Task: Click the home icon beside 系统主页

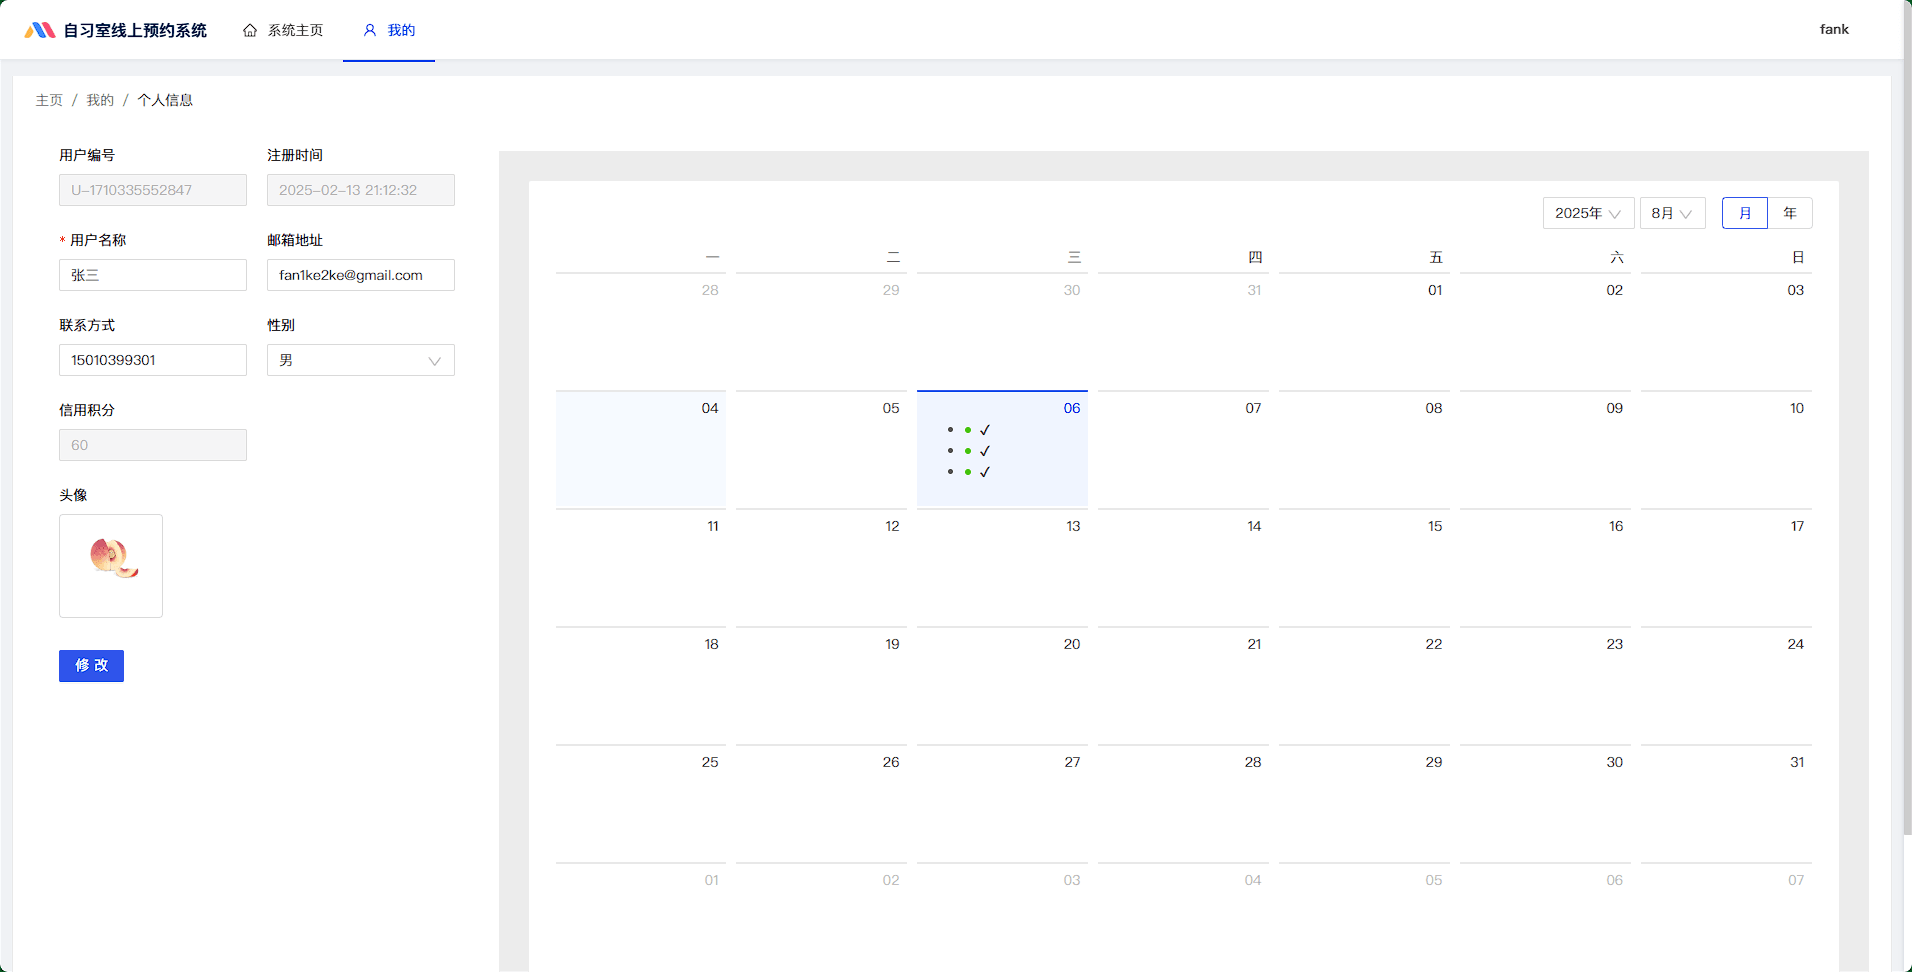Action: click(x=250, y=30)
